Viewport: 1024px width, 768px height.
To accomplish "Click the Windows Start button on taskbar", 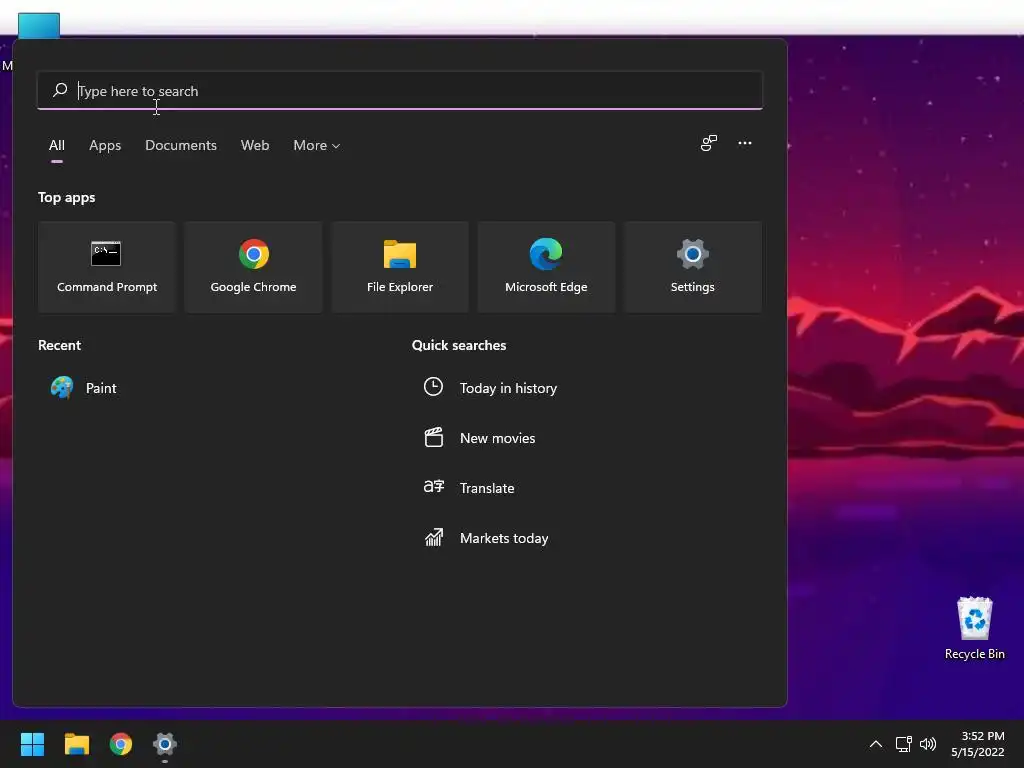I will (32, 744).
